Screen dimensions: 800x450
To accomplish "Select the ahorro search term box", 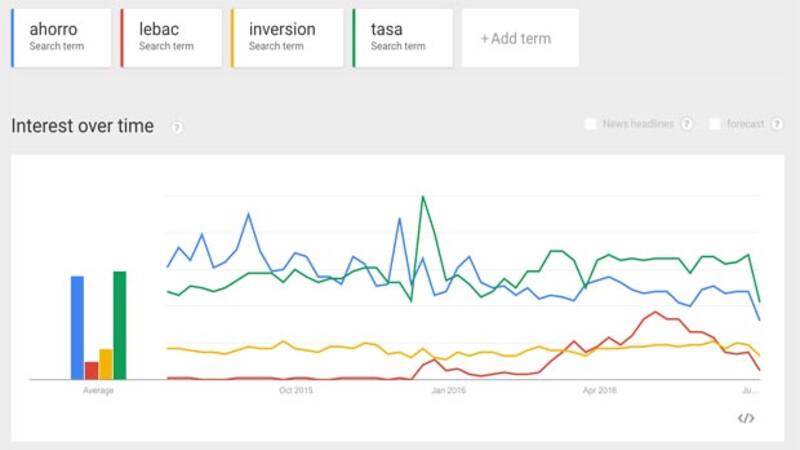I will tap(62, 38).
